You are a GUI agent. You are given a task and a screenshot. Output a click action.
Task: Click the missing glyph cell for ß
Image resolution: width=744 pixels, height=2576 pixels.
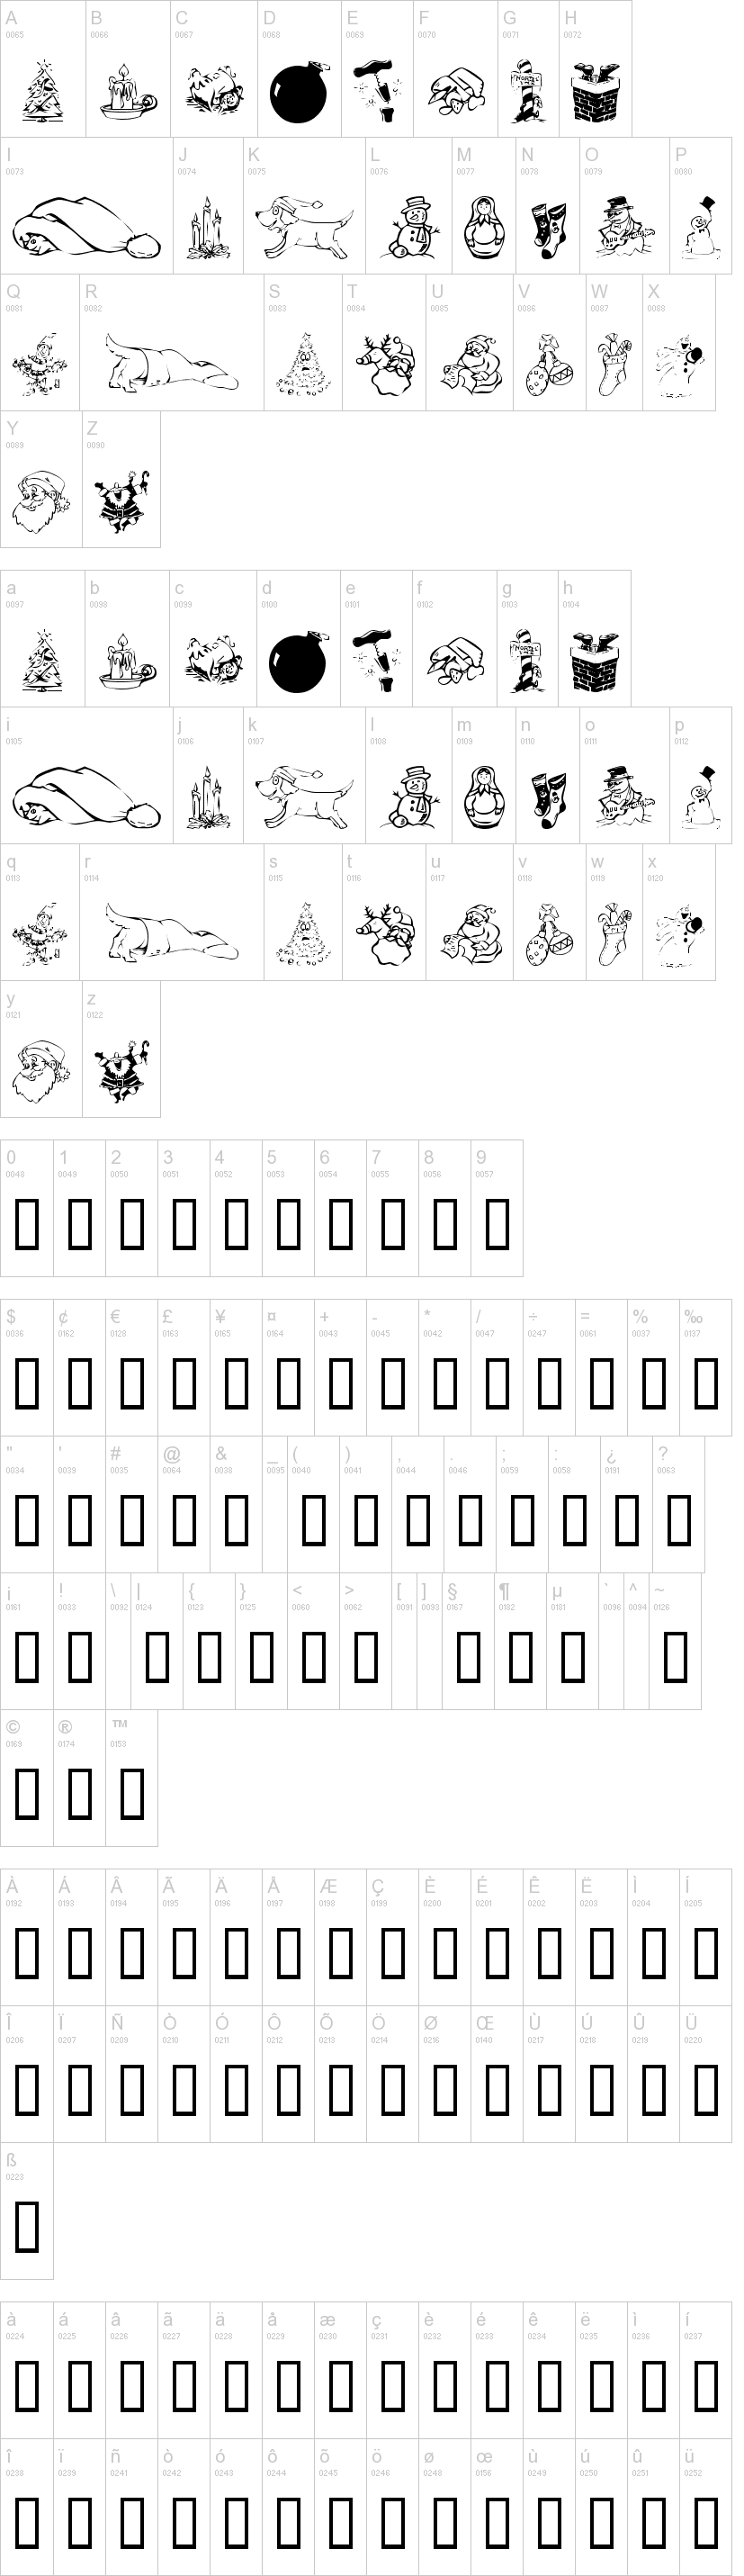(x=27, y=2227)
